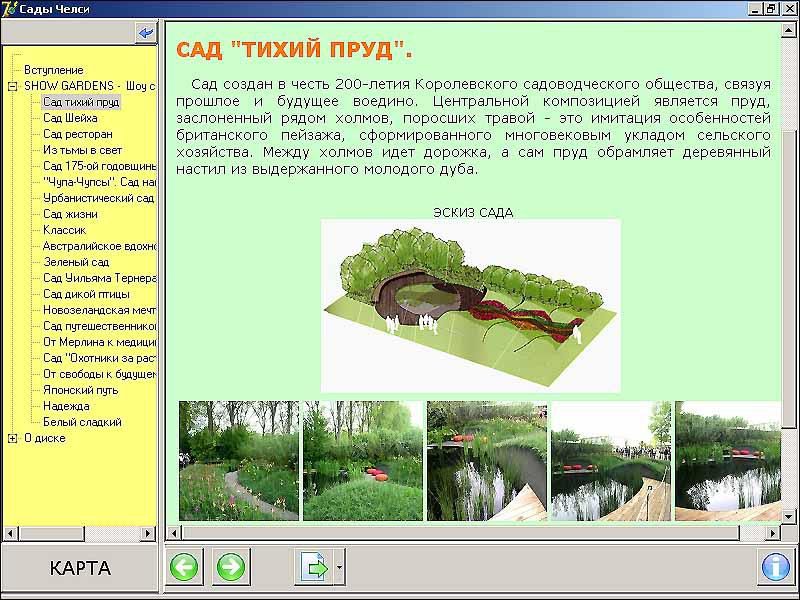The height and width of the screenshot is (600, 800).
Task: Click first garden photo with winding path
Action: pyautogui.click(x=239, y=460)
